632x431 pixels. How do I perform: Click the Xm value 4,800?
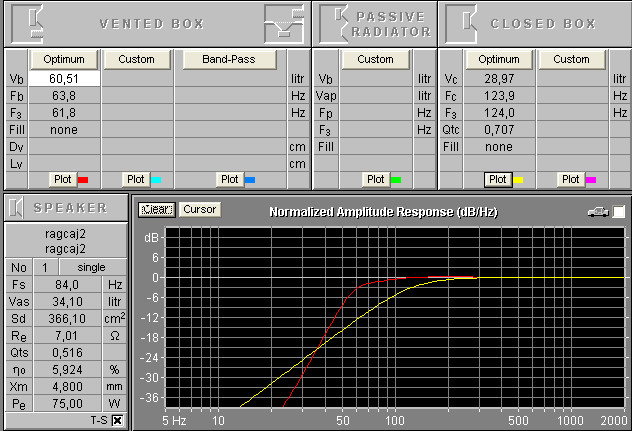(67, 386)
